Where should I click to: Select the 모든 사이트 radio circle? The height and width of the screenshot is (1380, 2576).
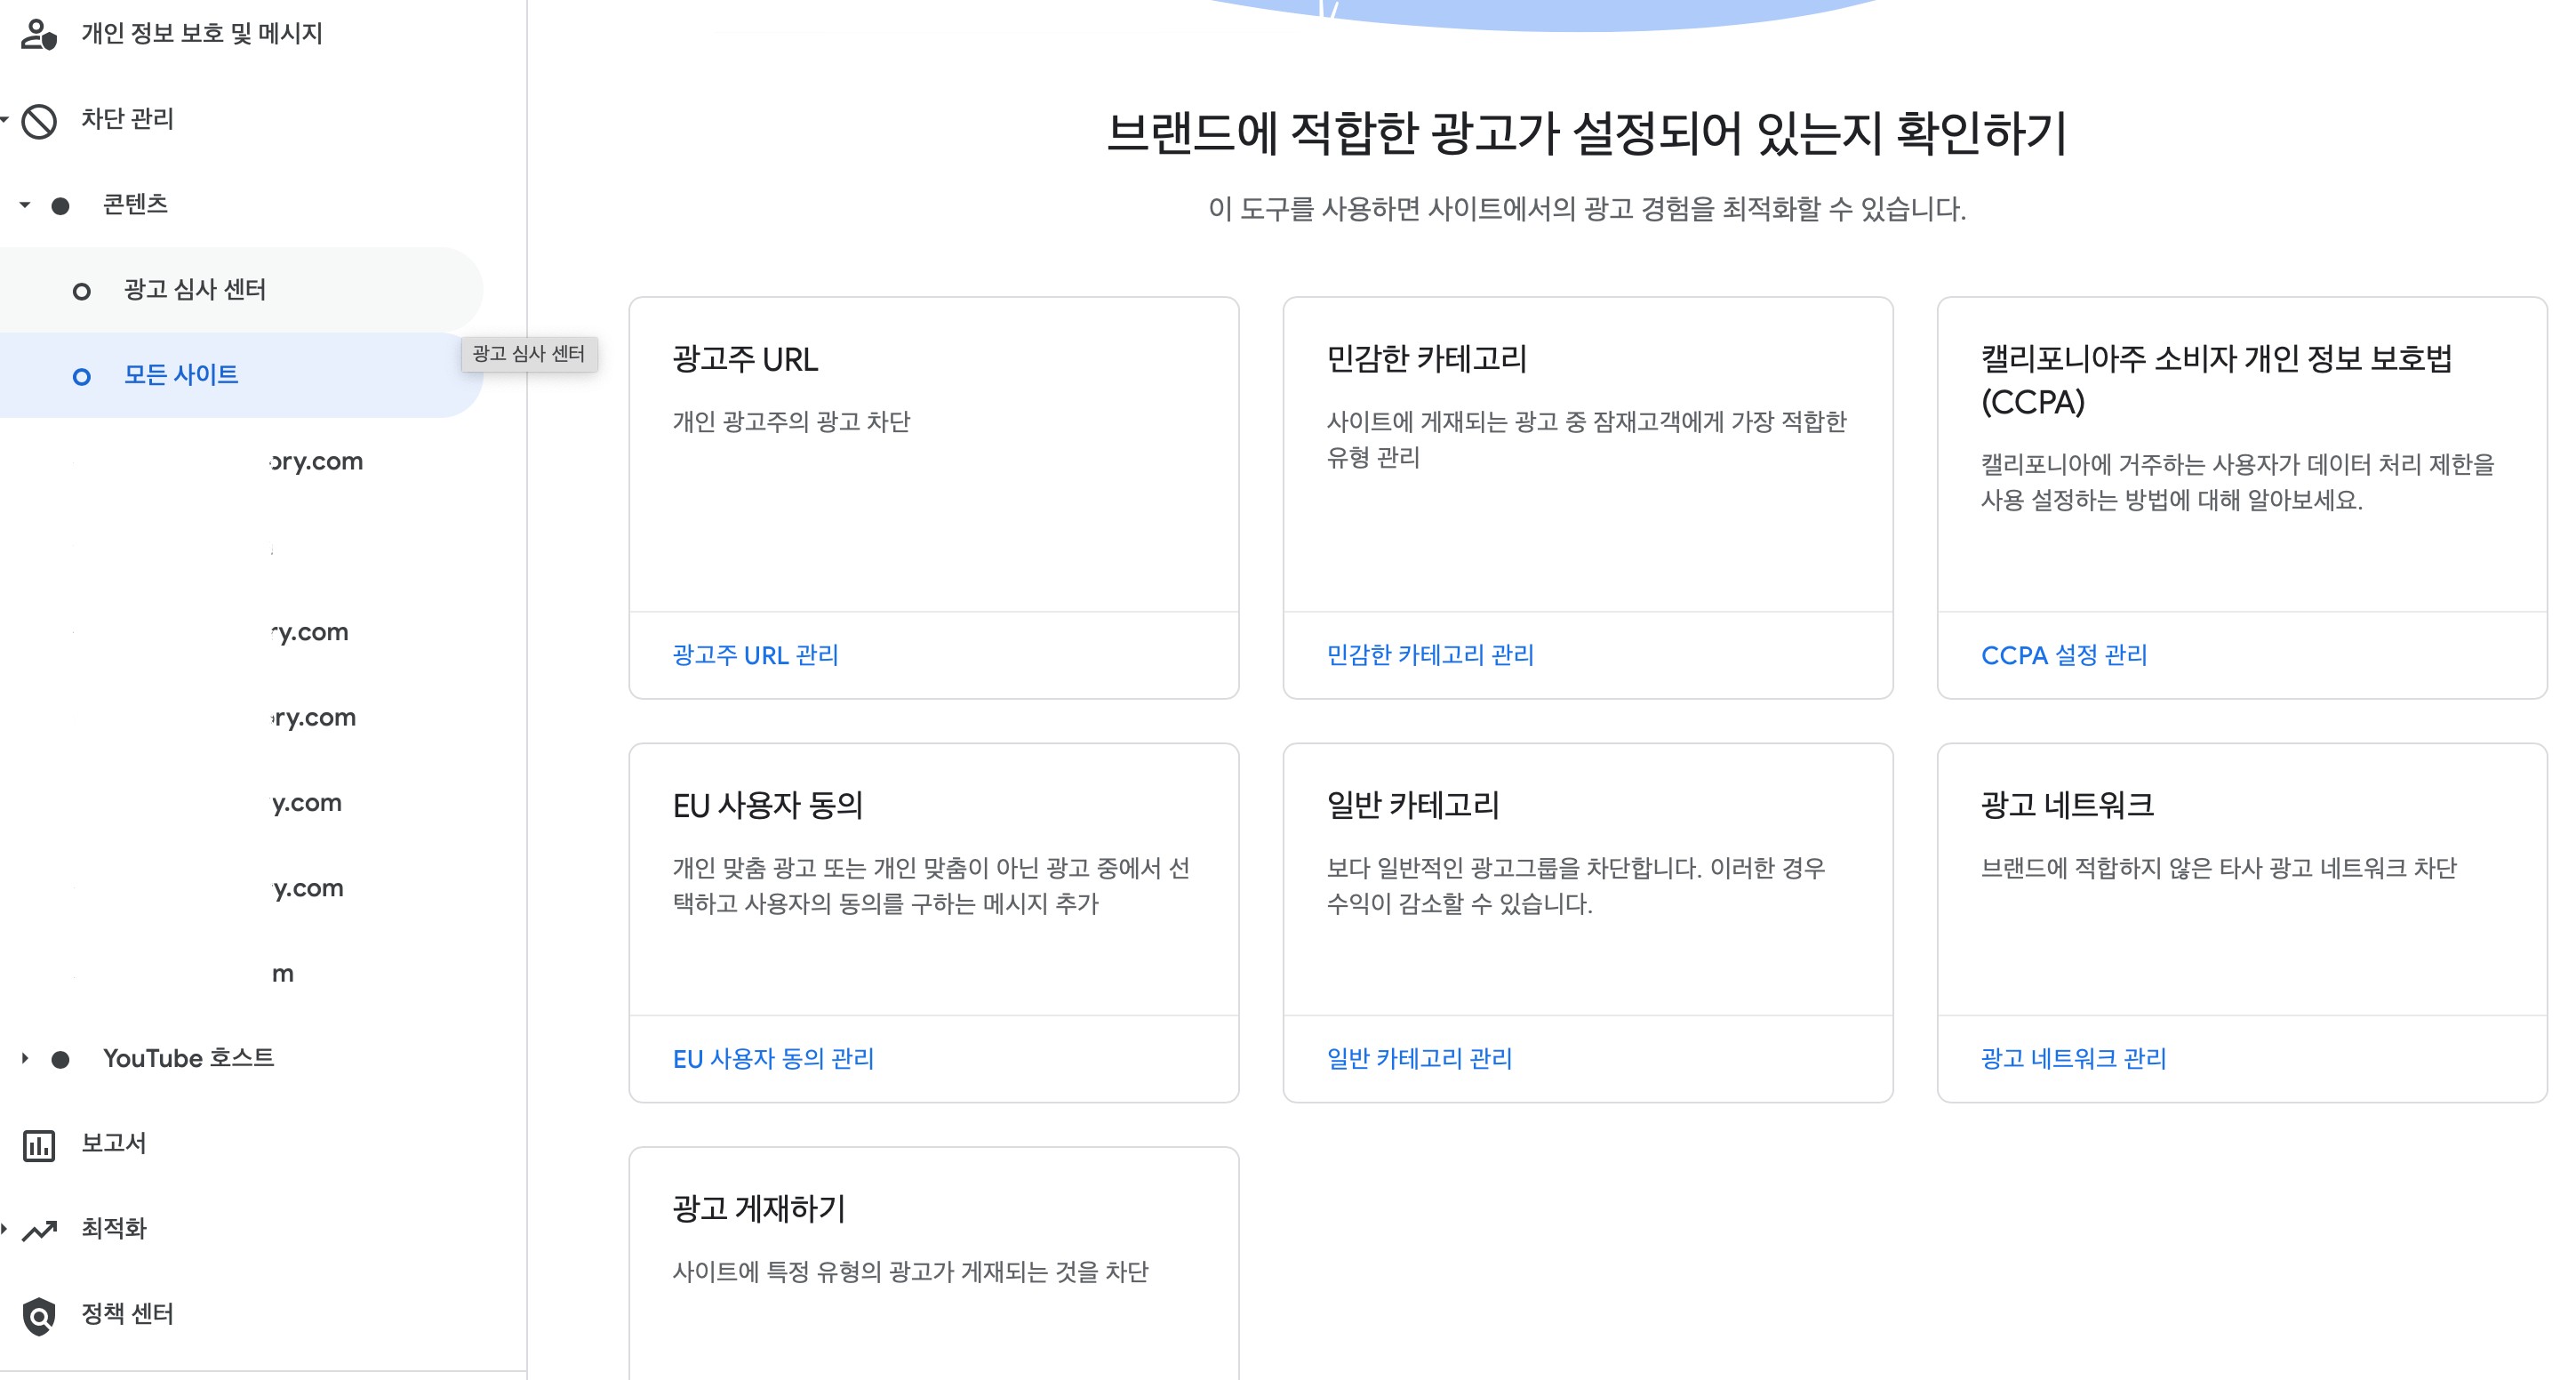tap(80, 377)
